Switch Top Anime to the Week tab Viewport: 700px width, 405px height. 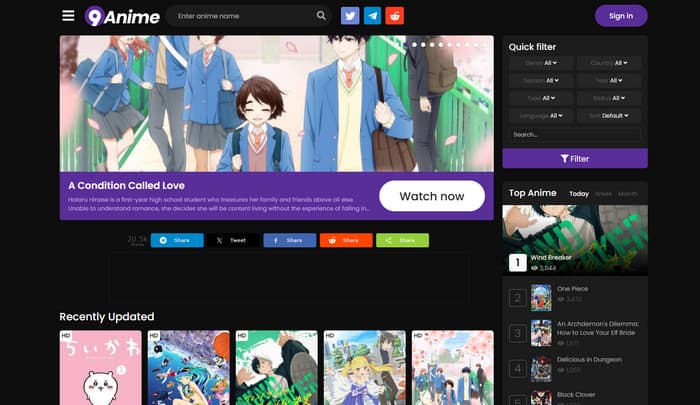(x=603, y=194)
